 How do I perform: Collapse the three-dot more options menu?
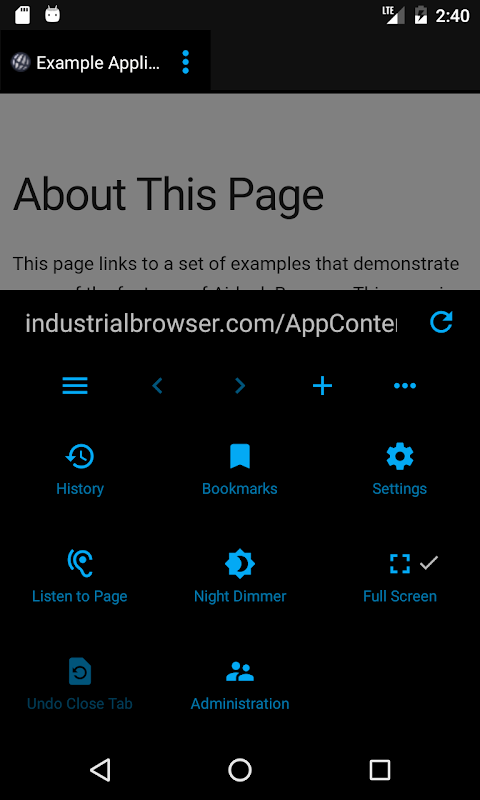[x=405, y=386]
